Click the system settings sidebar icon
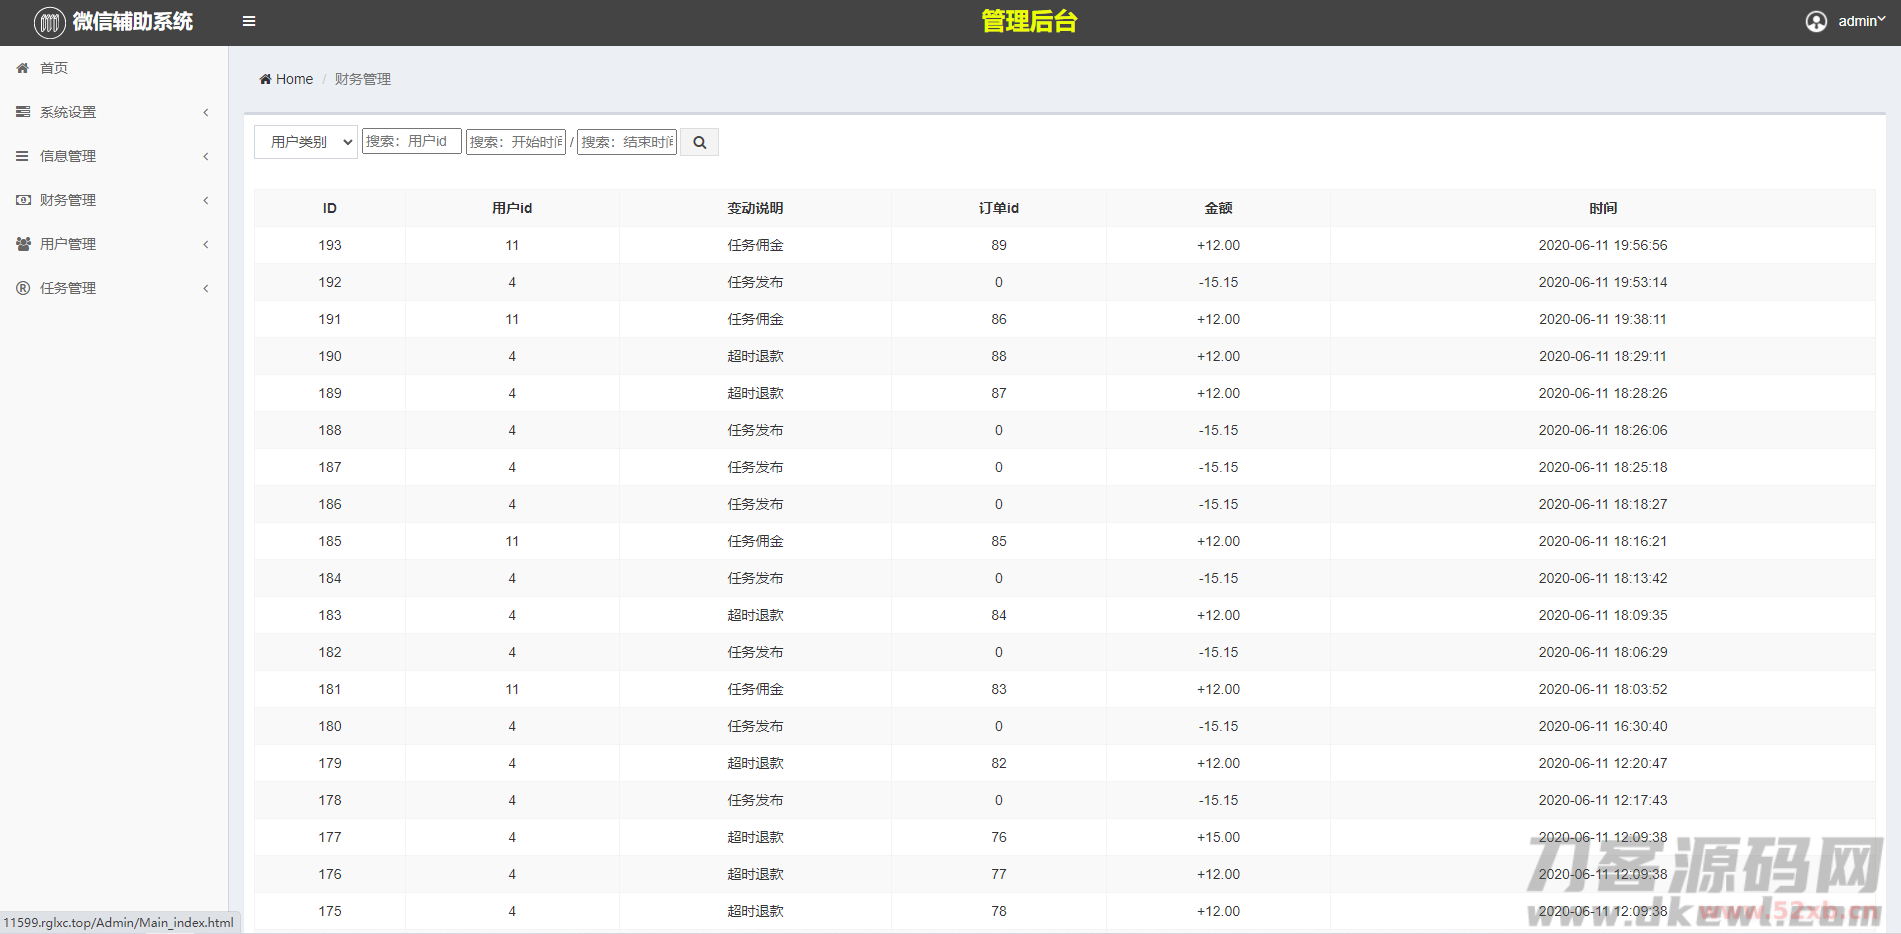 click(23, 112)
